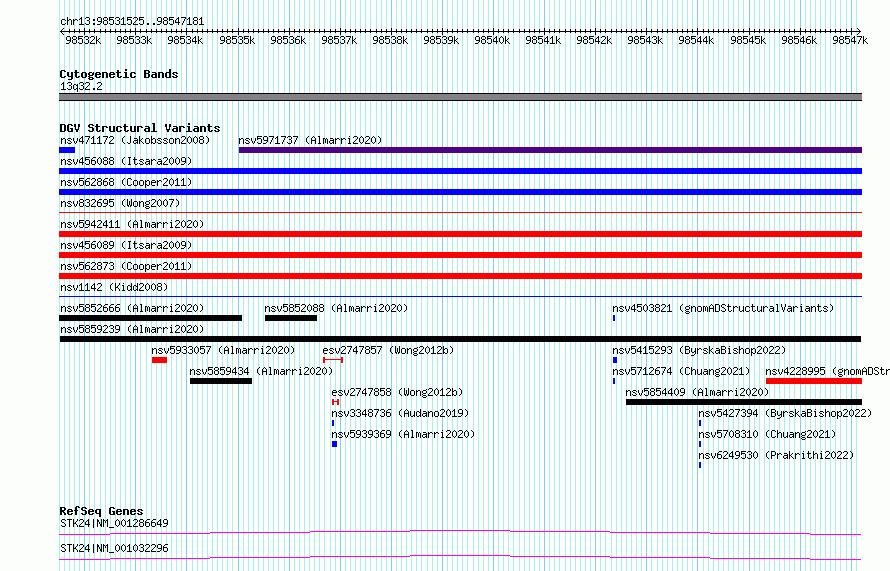The width and height of the screenshot is (890, 571).
Task: Click the STK24|NM_001286649 gene label
Action: pyautogui.click(x=114, y=523)
